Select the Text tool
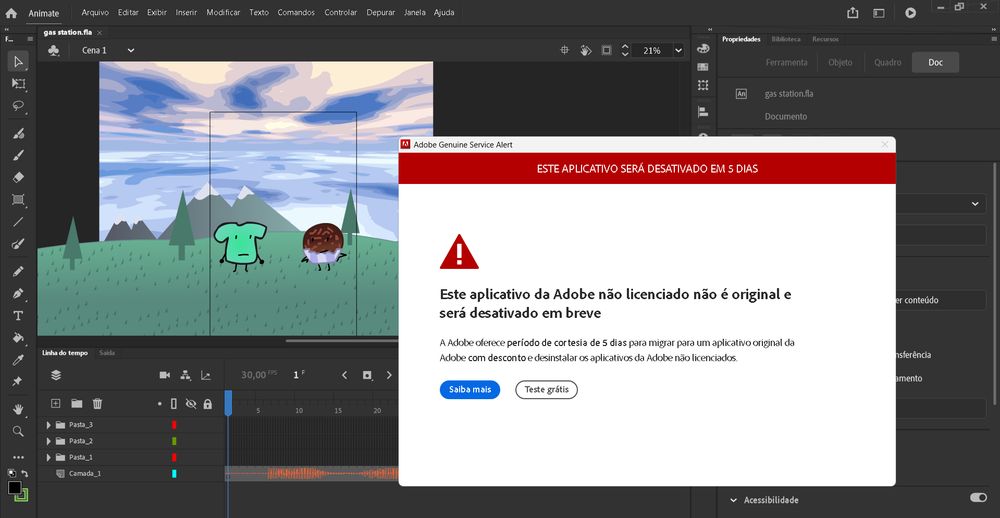 coord(18,315)
